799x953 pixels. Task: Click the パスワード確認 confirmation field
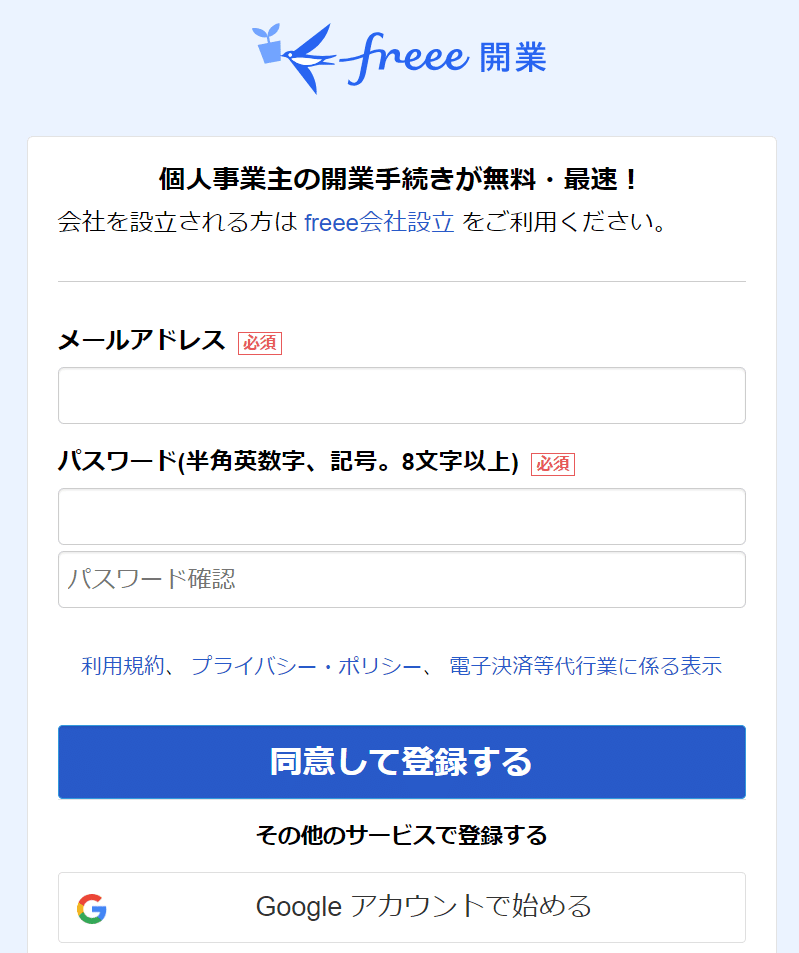[x=401, y=579]
